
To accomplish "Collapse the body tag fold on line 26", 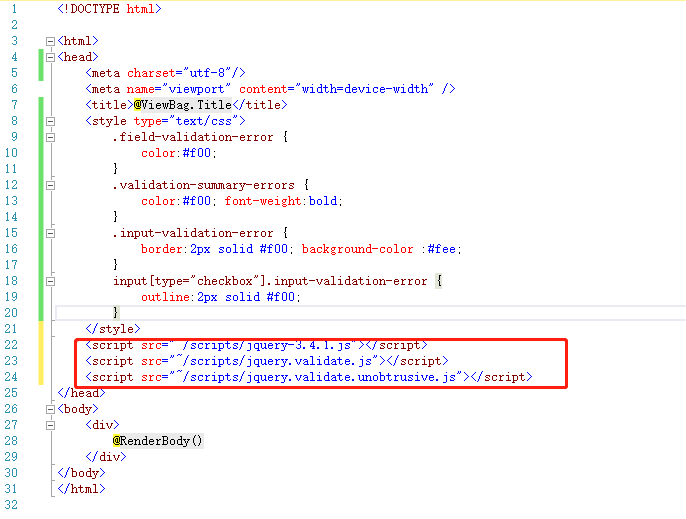I will (x=50, y=410).
